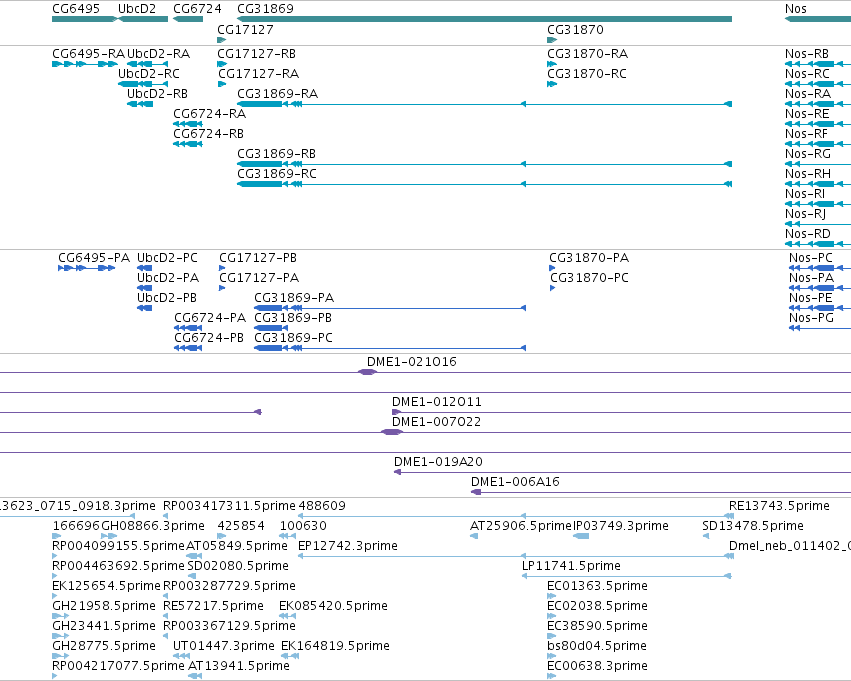Click the UbcD2 gene label
The height and width of the screenshot is (681, 851).
(137, 9)
